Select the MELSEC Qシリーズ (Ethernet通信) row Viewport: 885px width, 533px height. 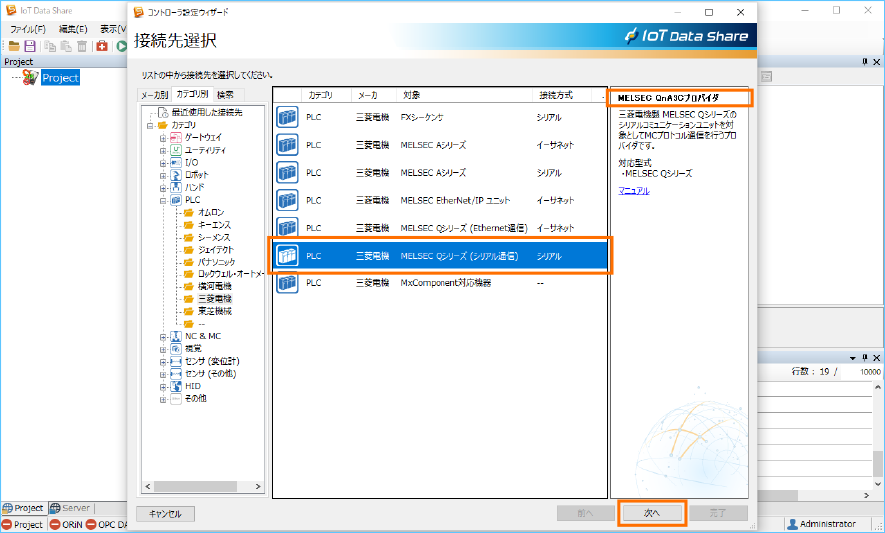click(x=440, y=228)
